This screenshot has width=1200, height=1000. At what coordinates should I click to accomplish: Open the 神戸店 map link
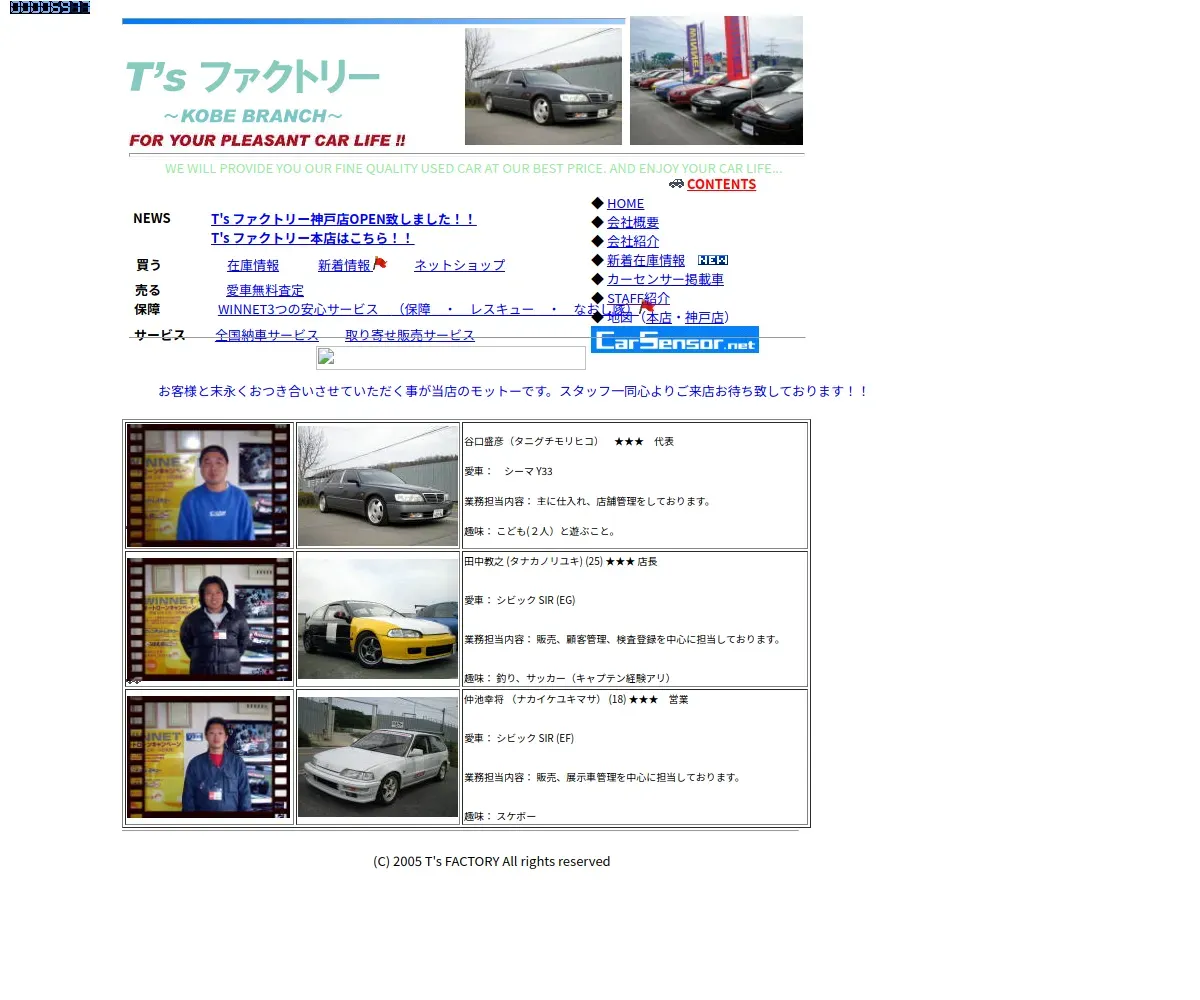pyautogui.click(x=704, y=317)
